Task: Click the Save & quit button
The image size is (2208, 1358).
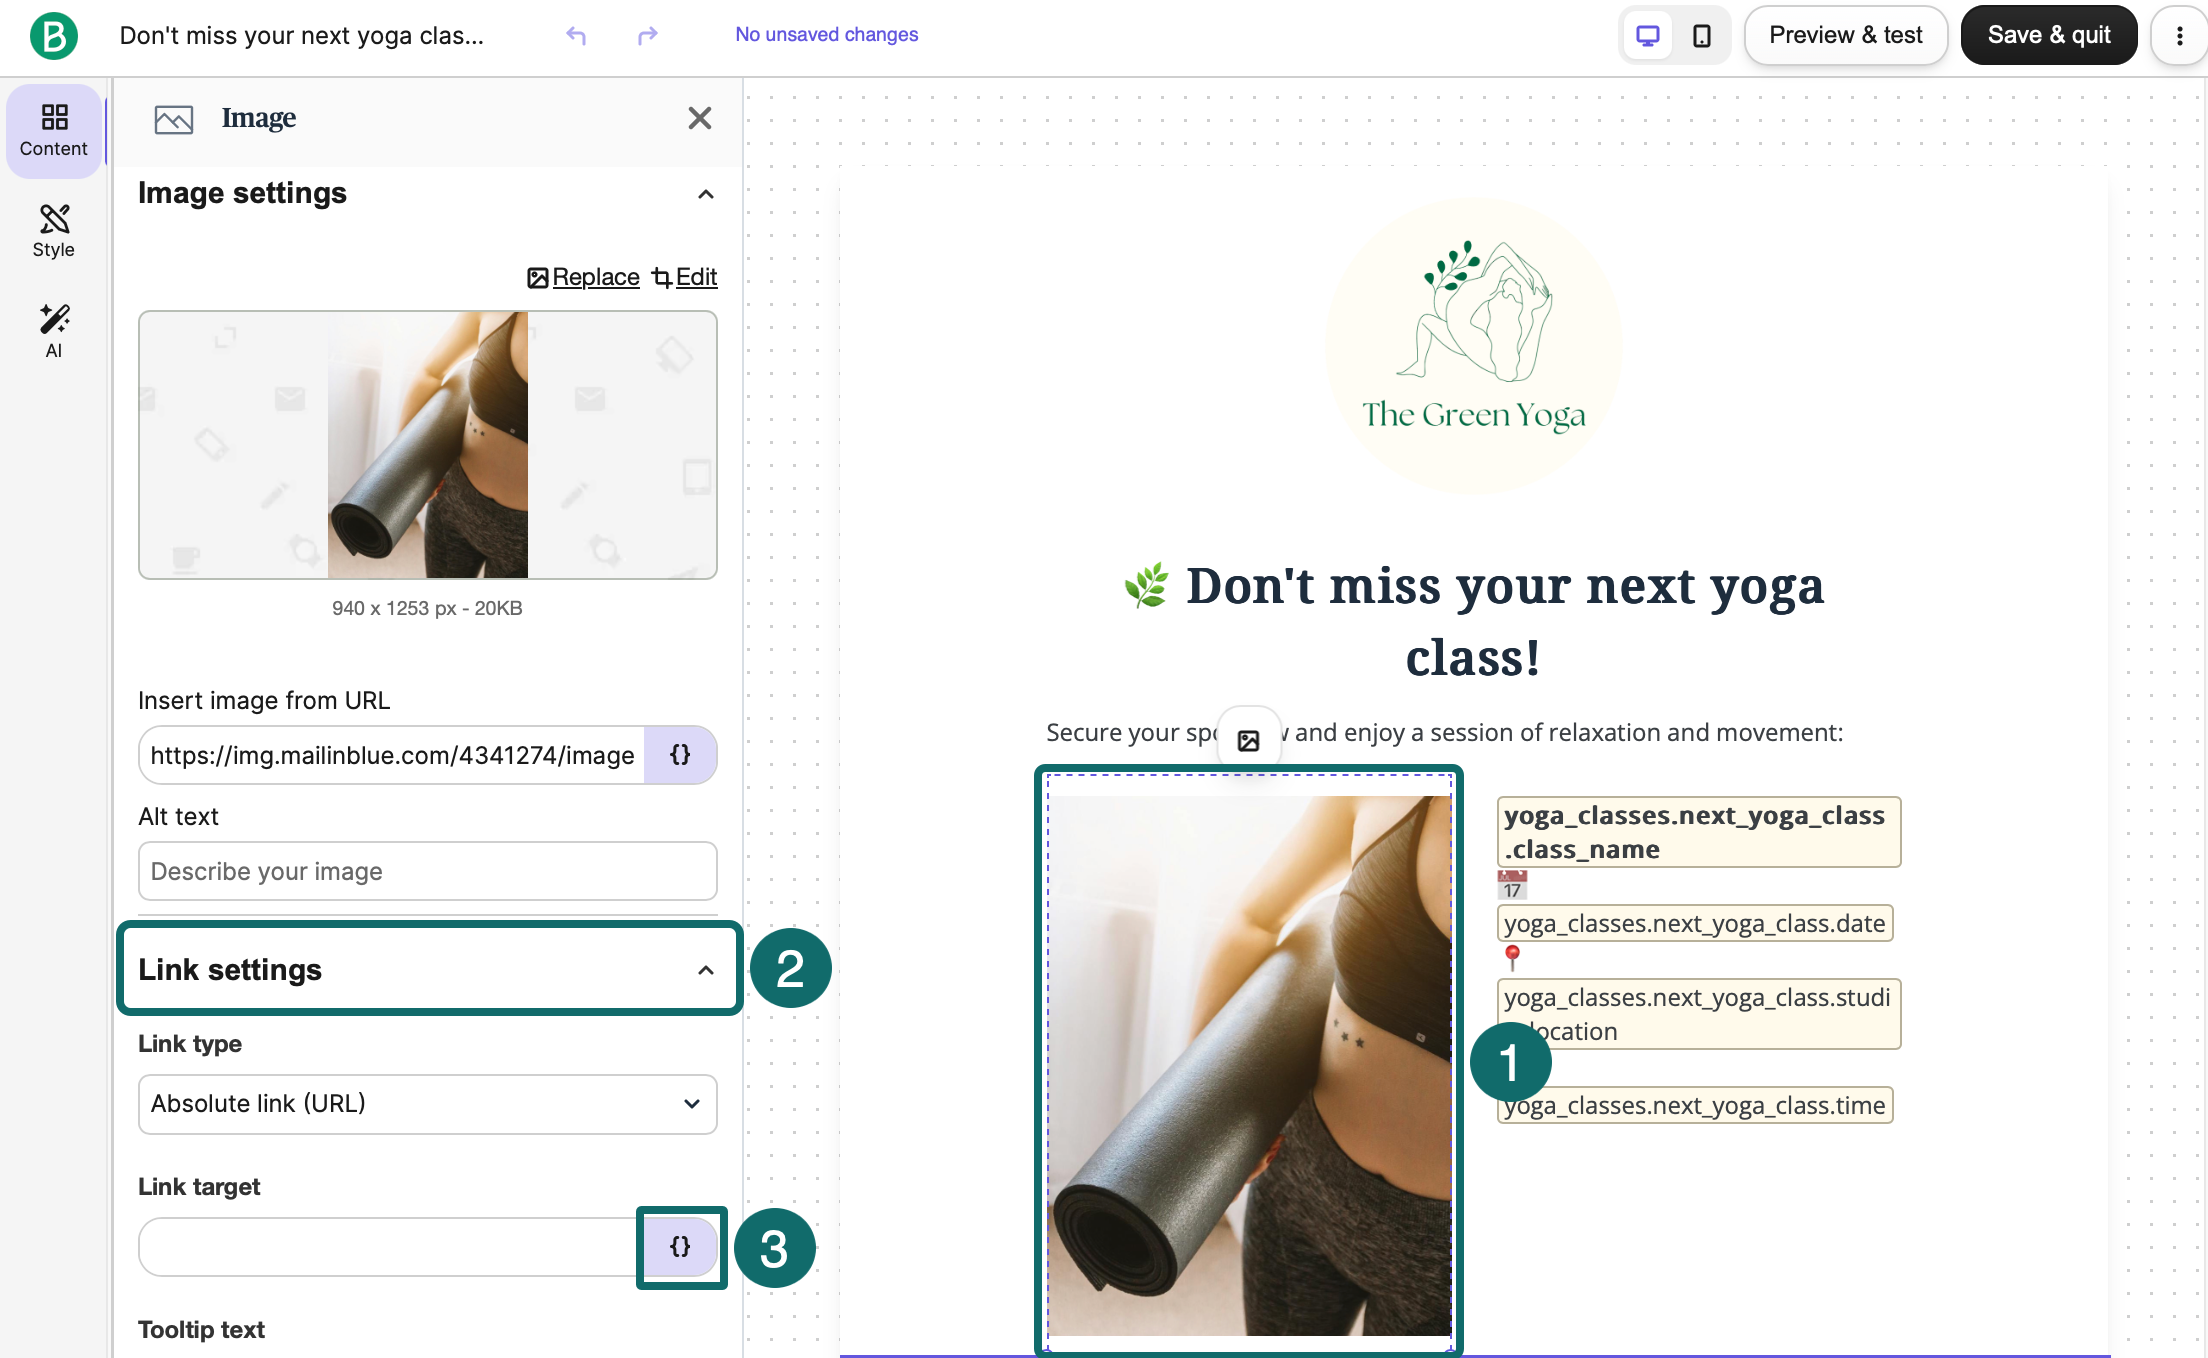Action: point(2049,36)
